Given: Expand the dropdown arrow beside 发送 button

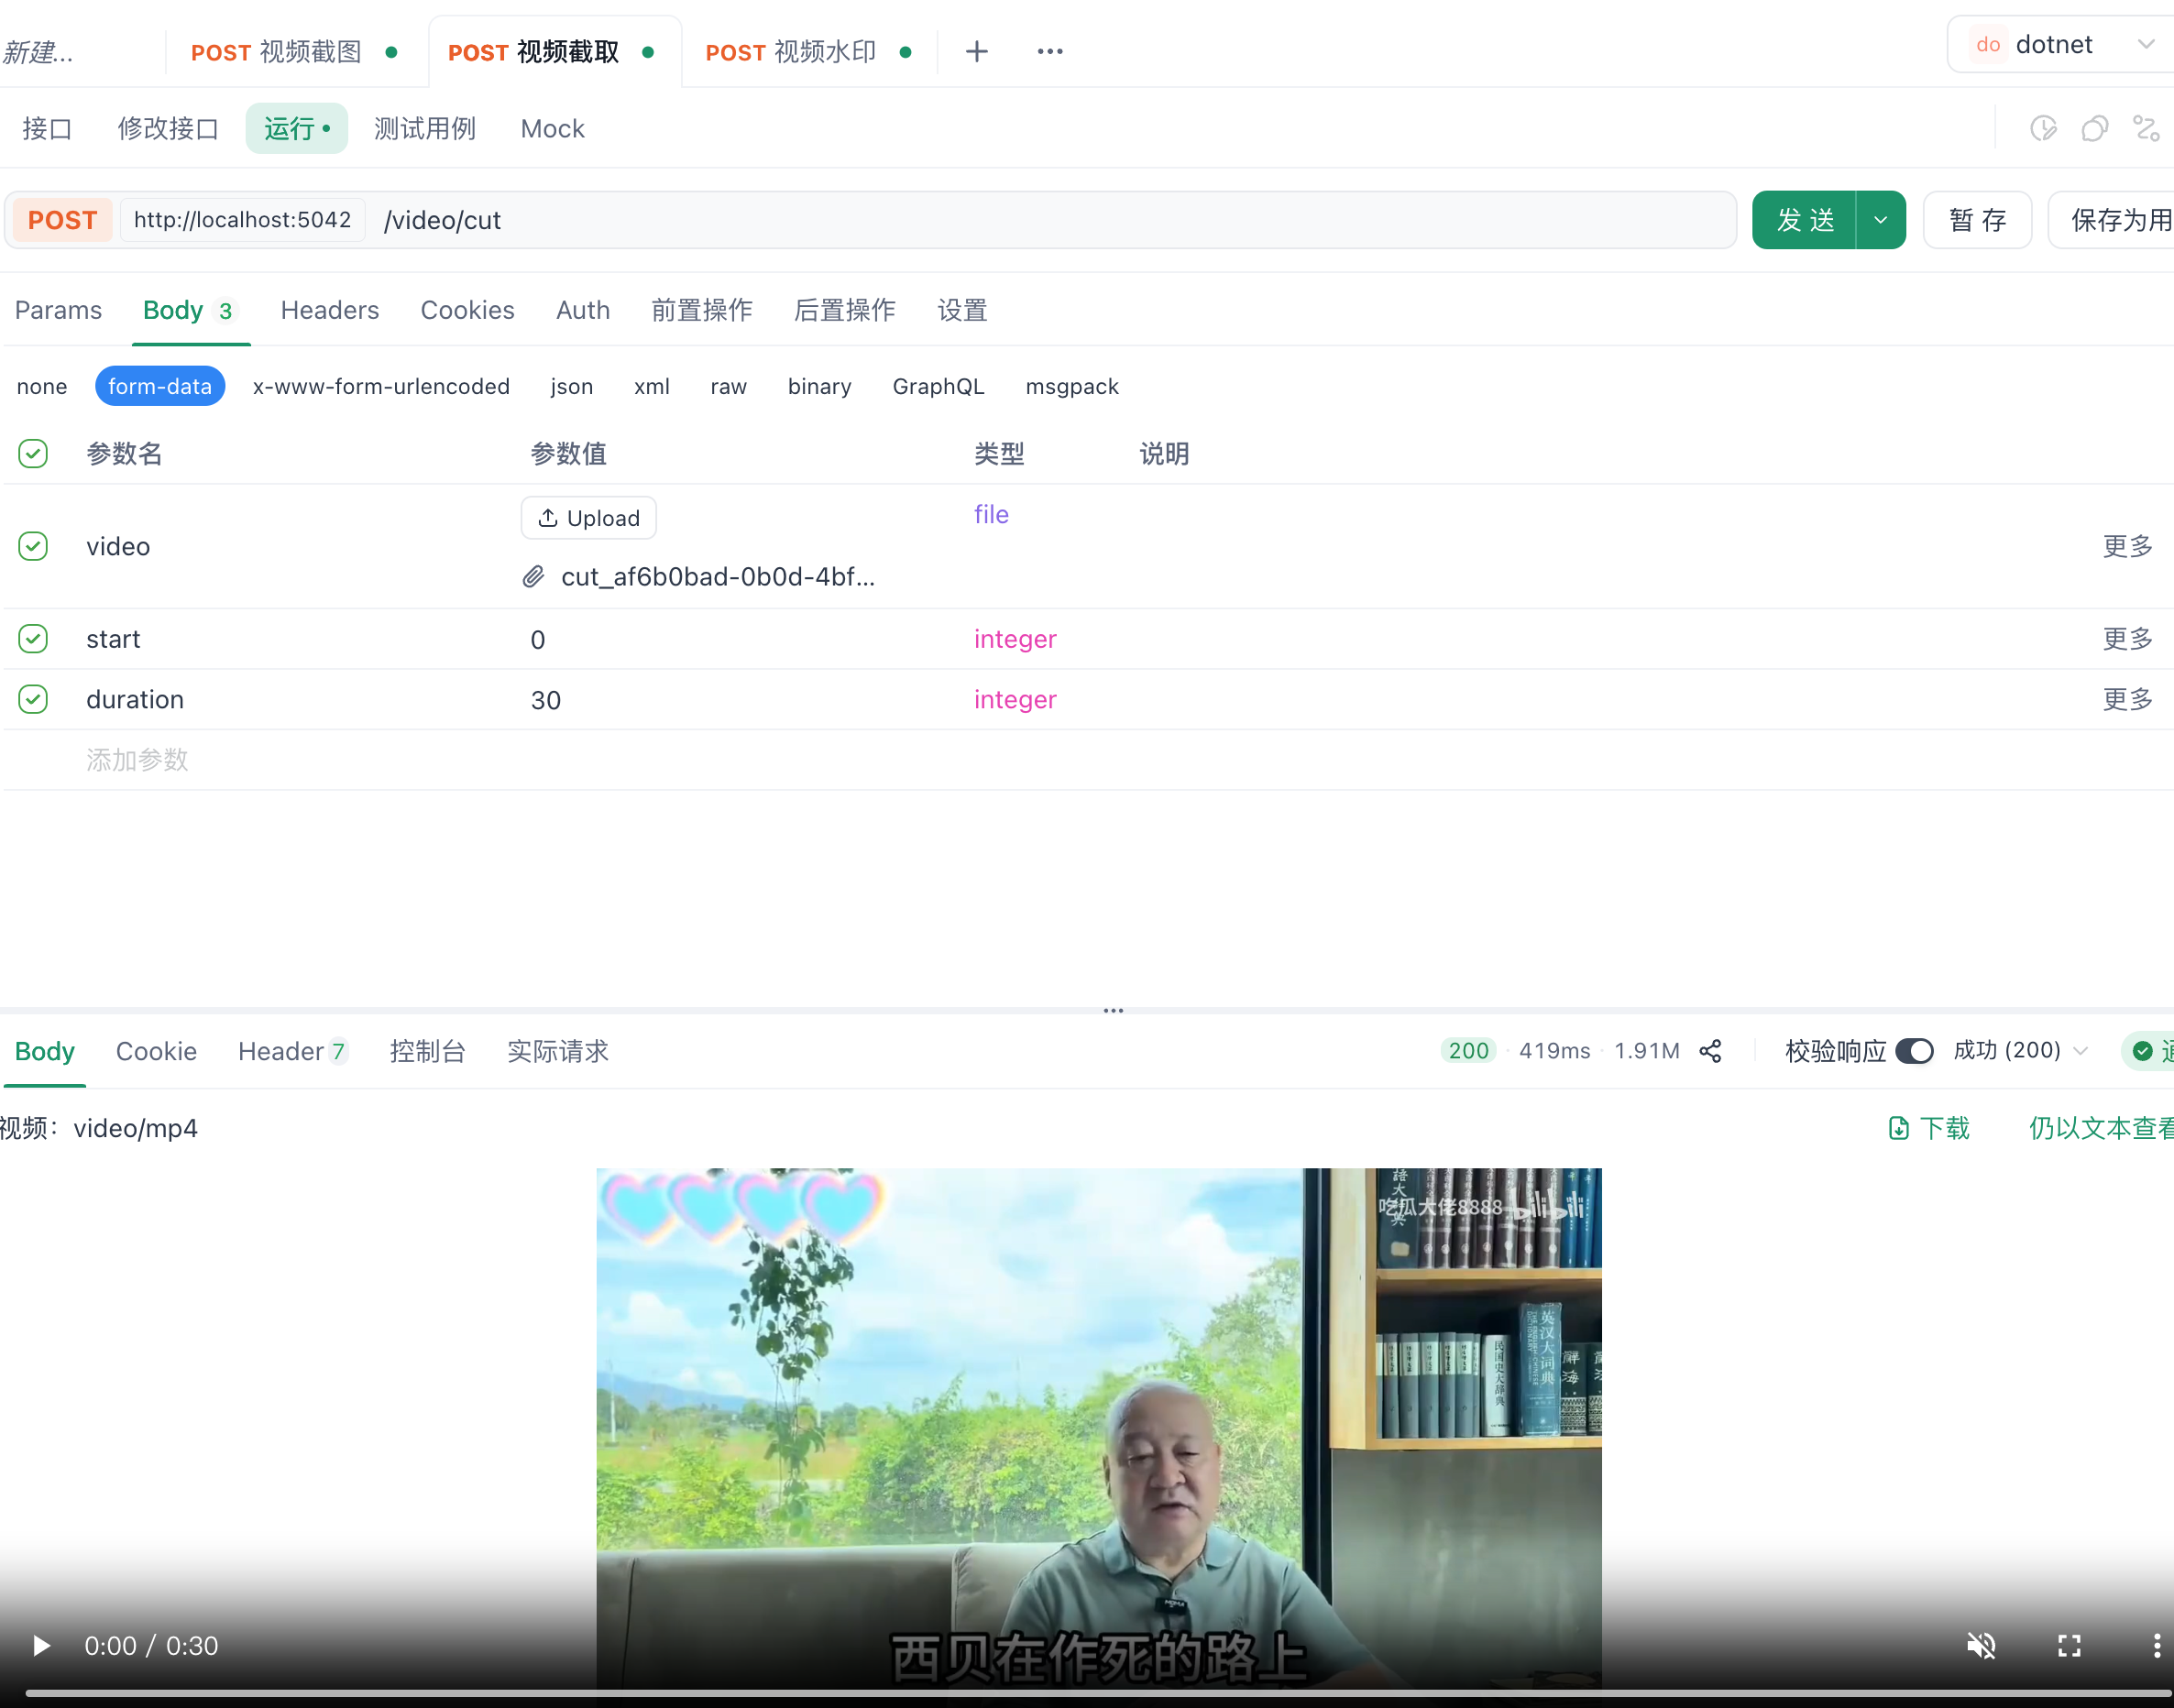Looking at the screenshot, I should coord(1880,220).
